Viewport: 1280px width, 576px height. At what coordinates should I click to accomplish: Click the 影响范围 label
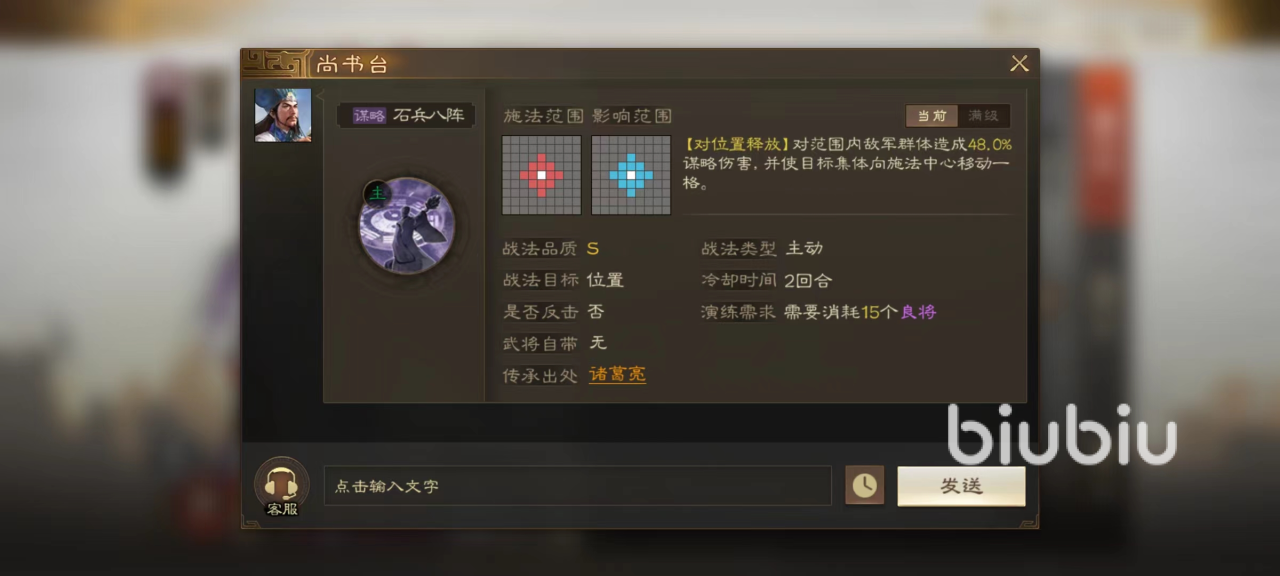tap(631, 116)
